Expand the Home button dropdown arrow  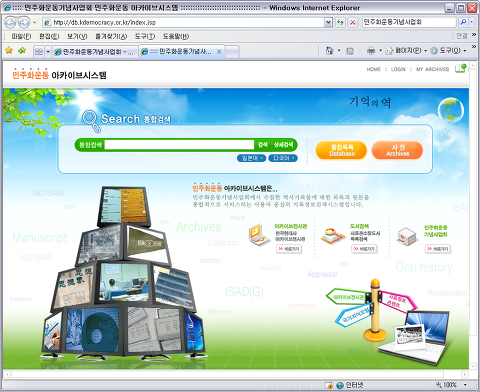pyautogui.click(x=339, y=51)
